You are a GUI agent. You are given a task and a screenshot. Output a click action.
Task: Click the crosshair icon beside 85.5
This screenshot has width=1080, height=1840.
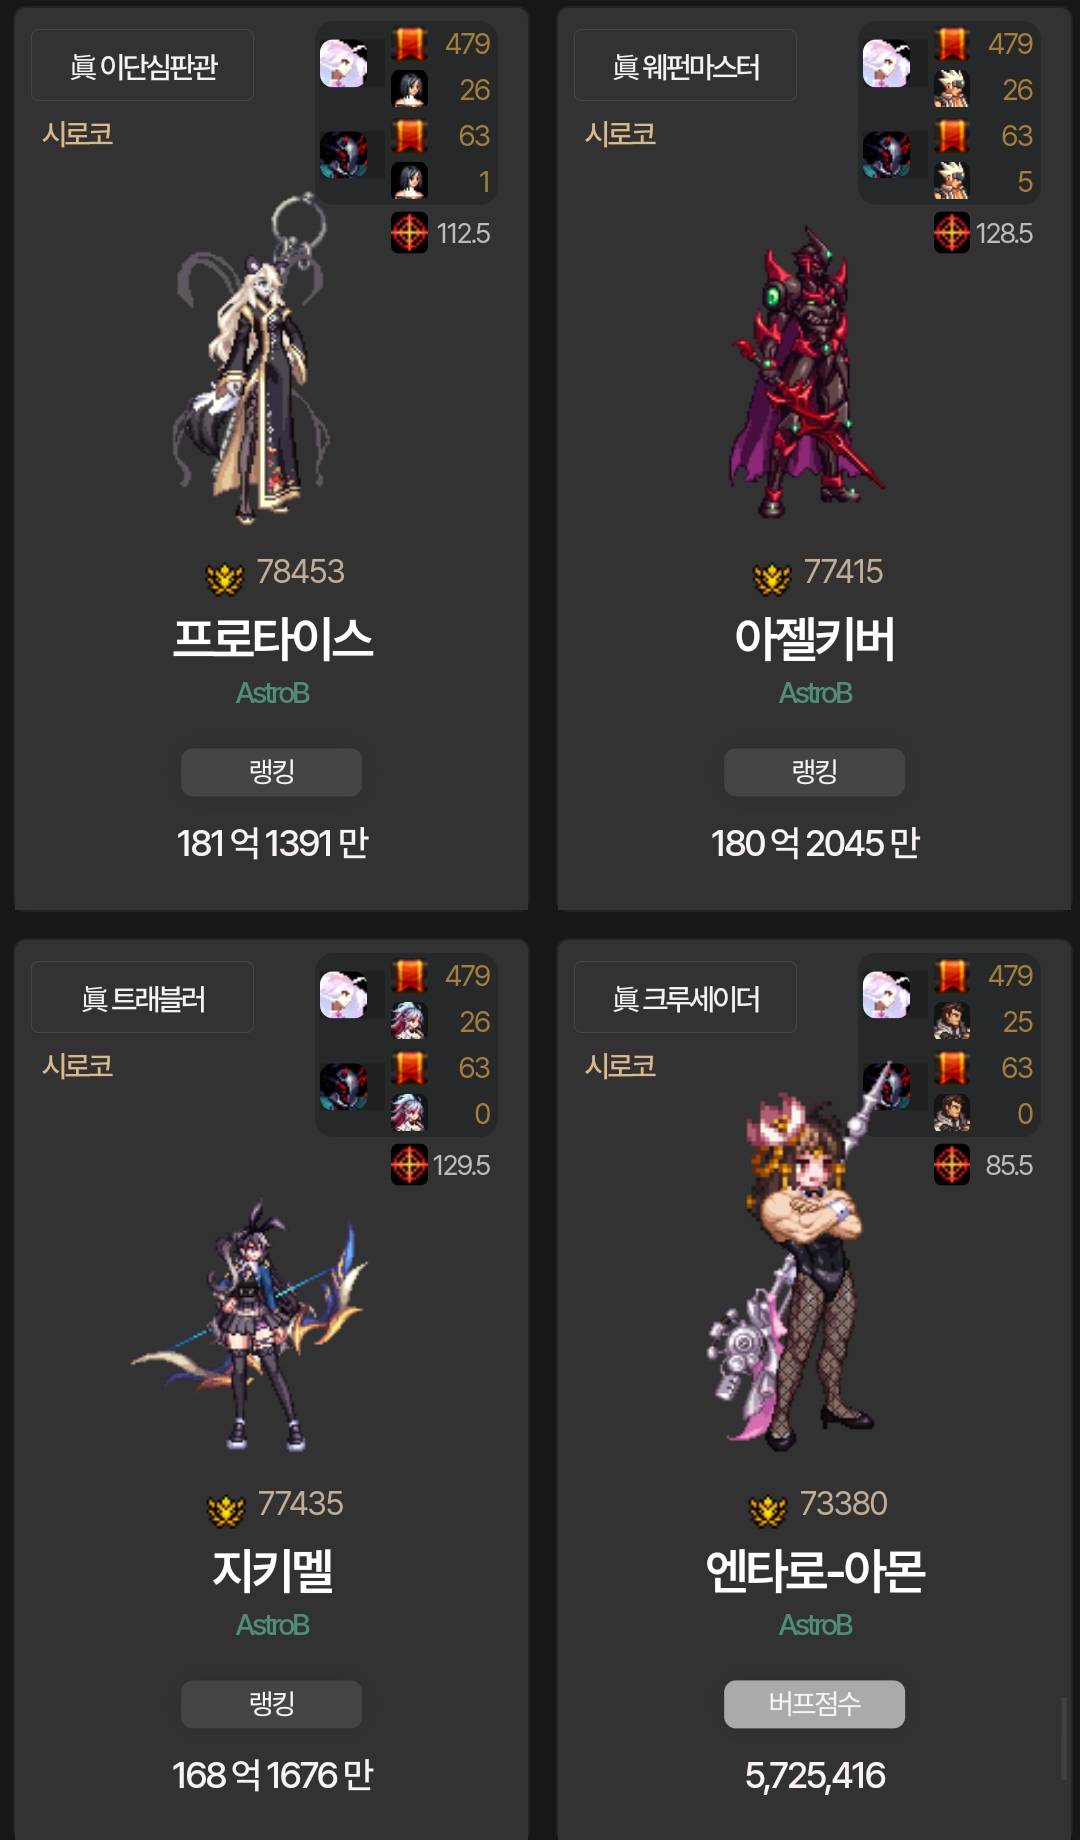(x=952, y=1165)
